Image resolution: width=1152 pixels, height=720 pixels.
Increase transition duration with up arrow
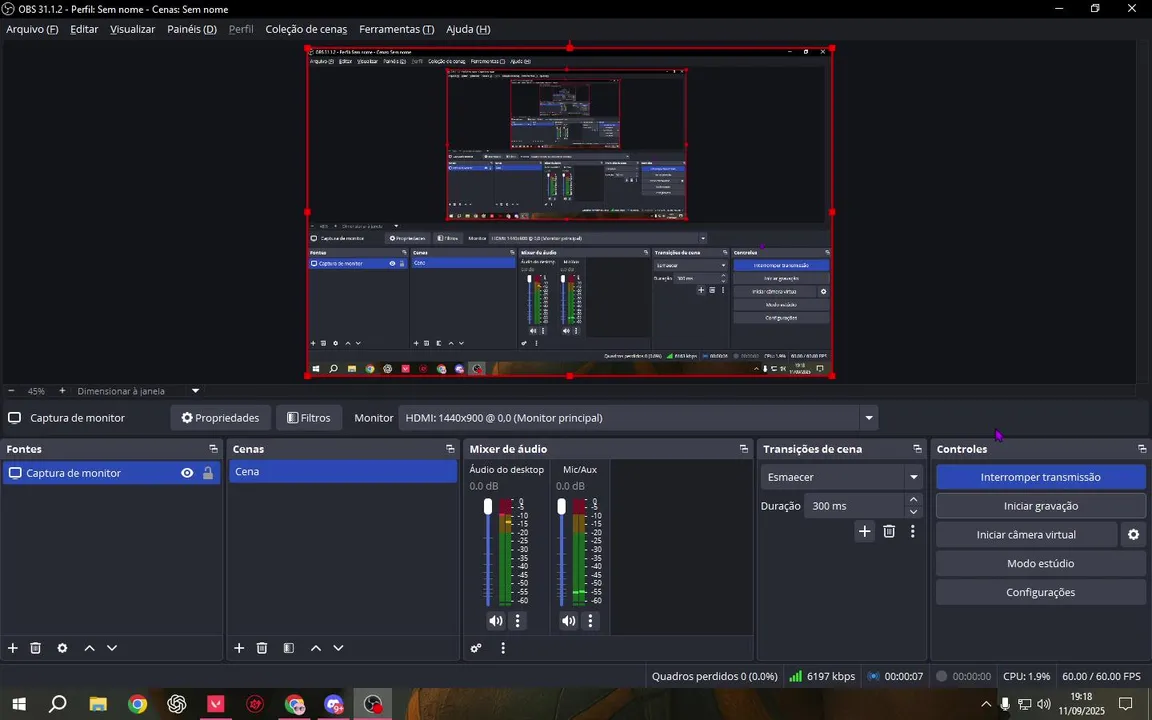click(x=913, y=500)
